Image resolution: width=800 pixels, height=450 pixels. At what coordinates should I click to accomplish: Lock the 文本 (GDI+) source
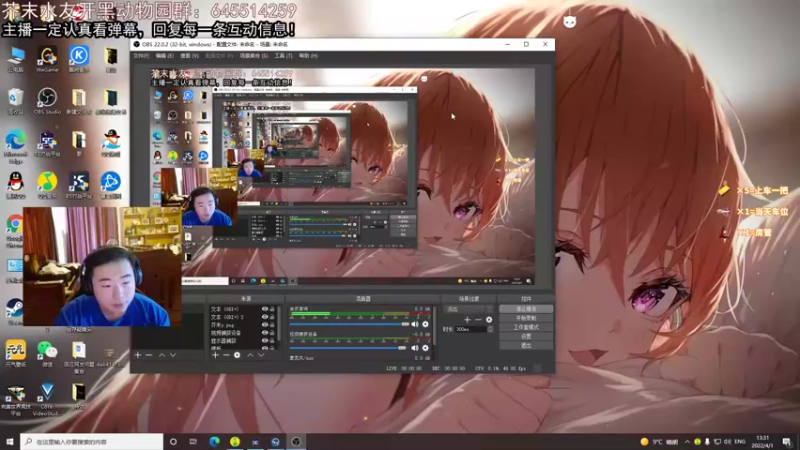(x=272, y=309)
